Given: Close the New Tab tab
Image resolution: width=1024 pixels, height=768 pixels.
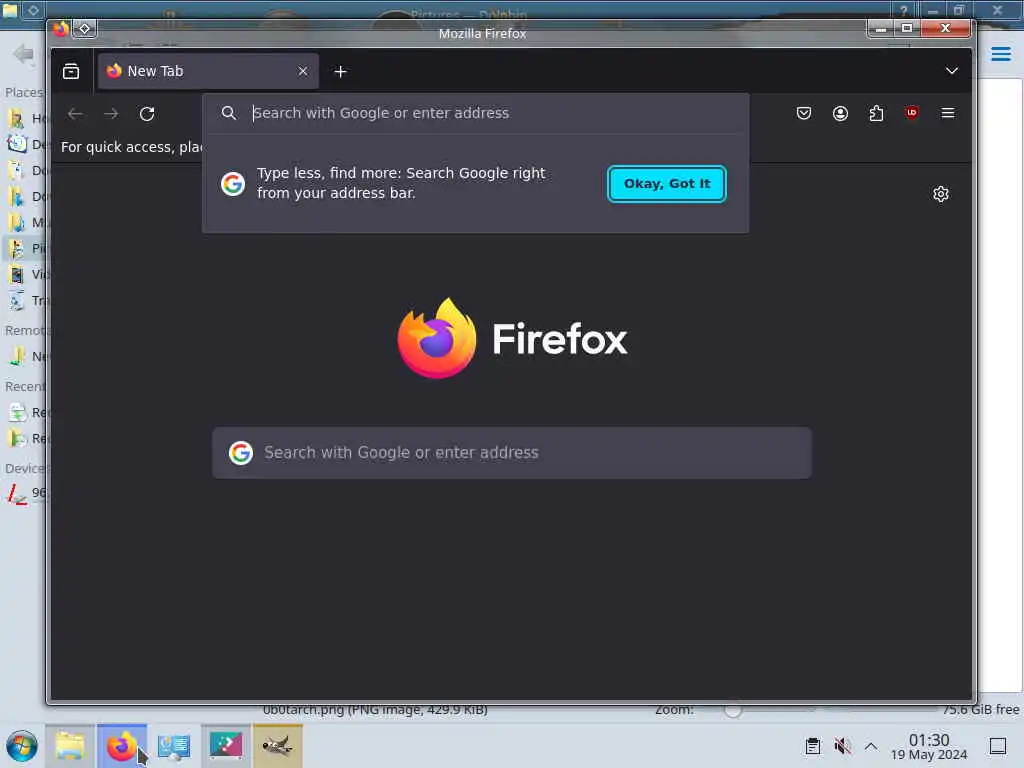Looking at the screenshot, I should (302, 71).
